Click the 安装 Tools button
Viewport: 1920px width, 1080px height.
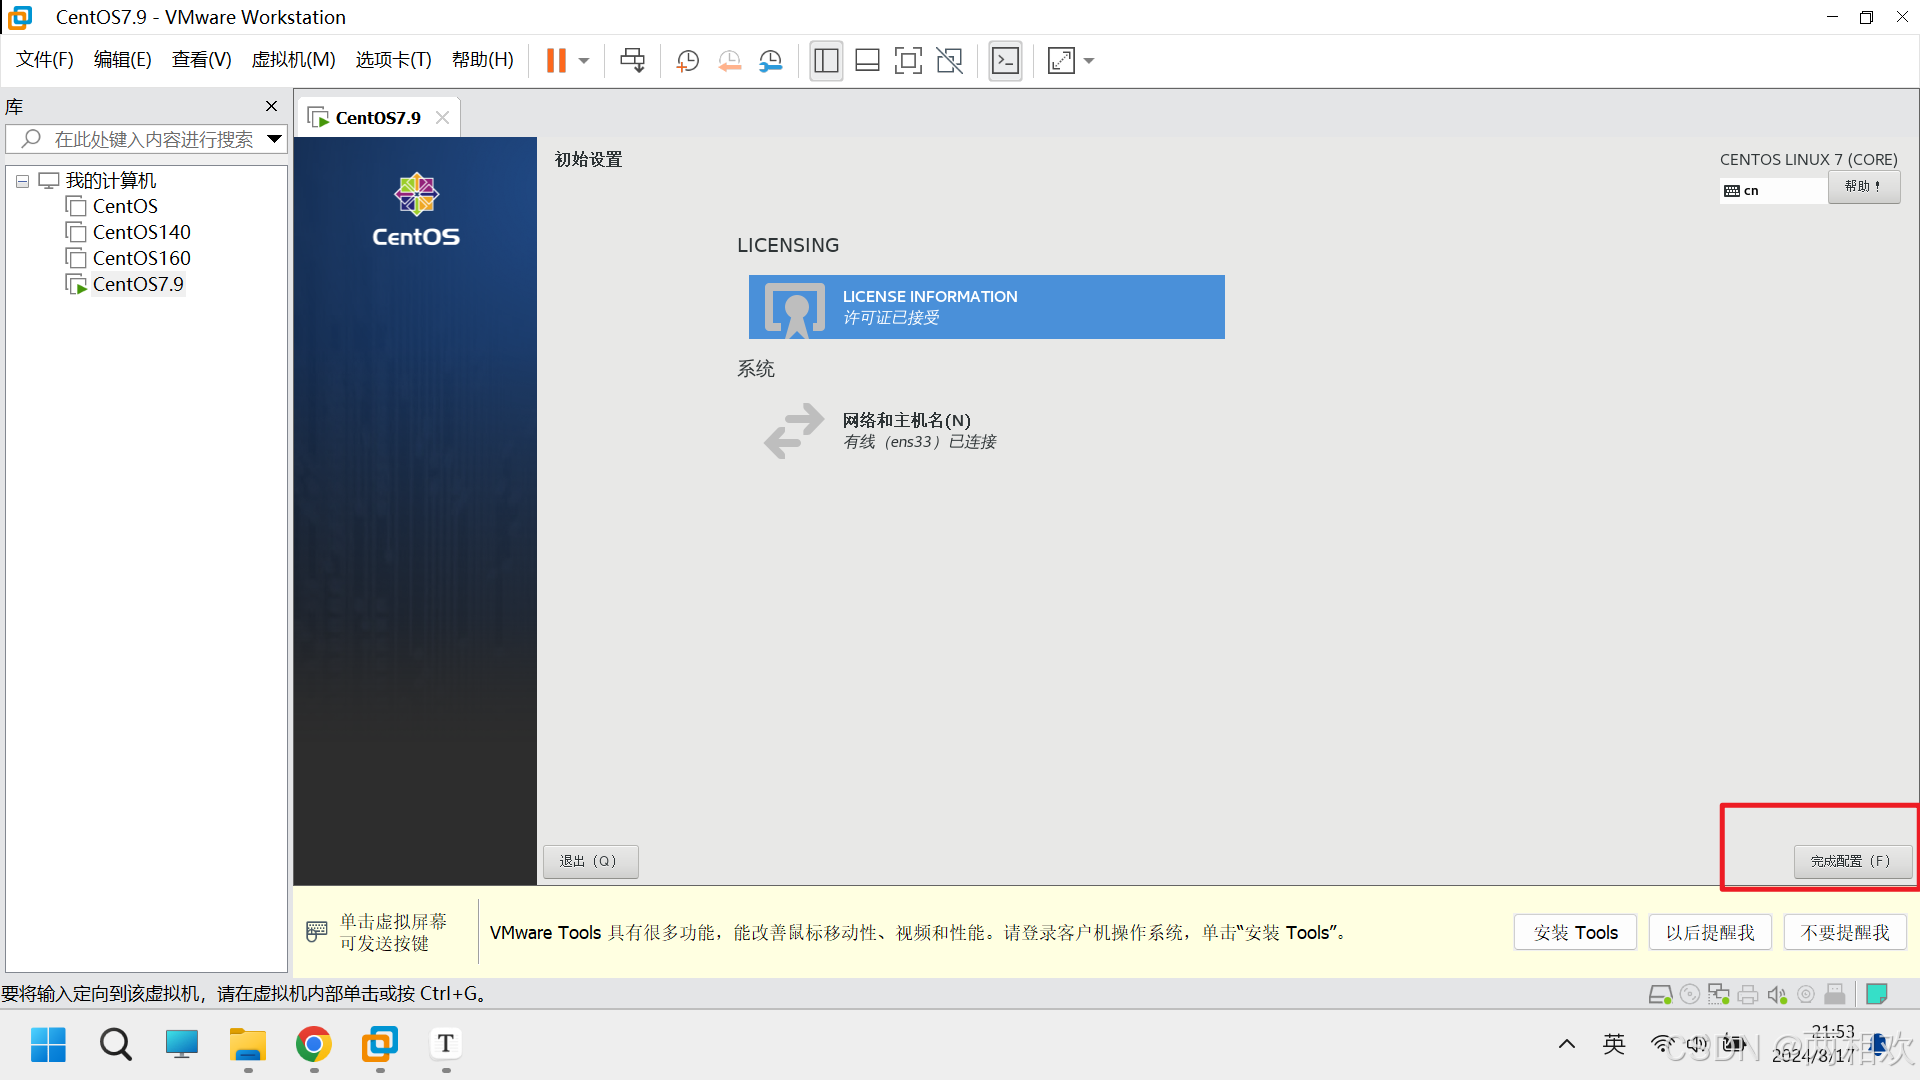click(x=1575, y=932)
